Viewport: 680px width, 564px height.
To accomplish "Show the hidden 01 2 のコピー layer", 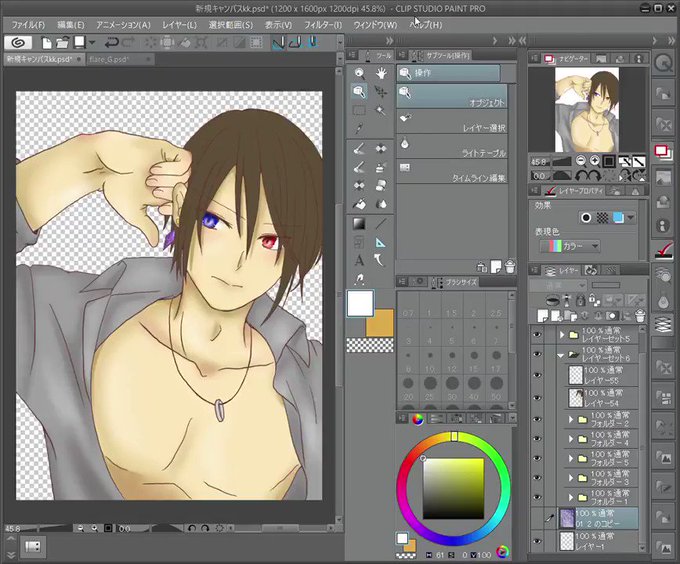I will point(537,518).
